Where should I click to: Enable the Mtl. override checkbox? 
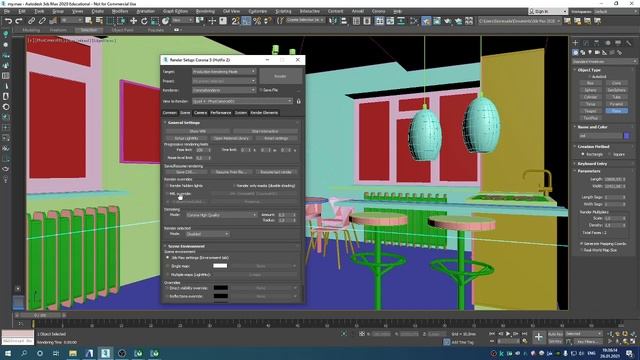click(167, 194)
